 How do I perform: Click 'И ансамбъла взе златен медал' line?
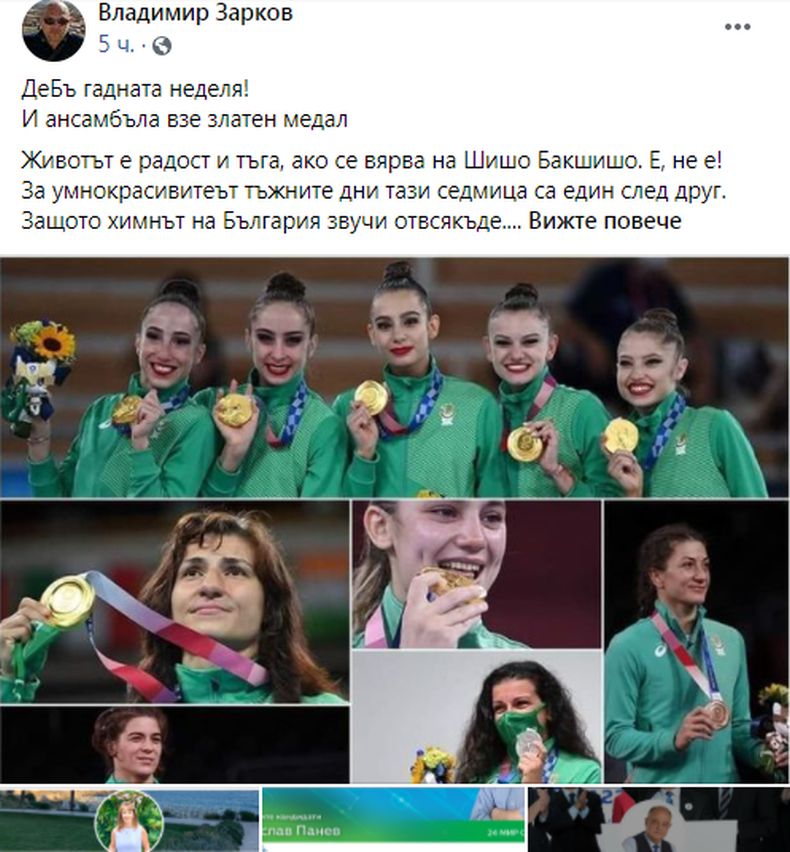coord(185,119)
